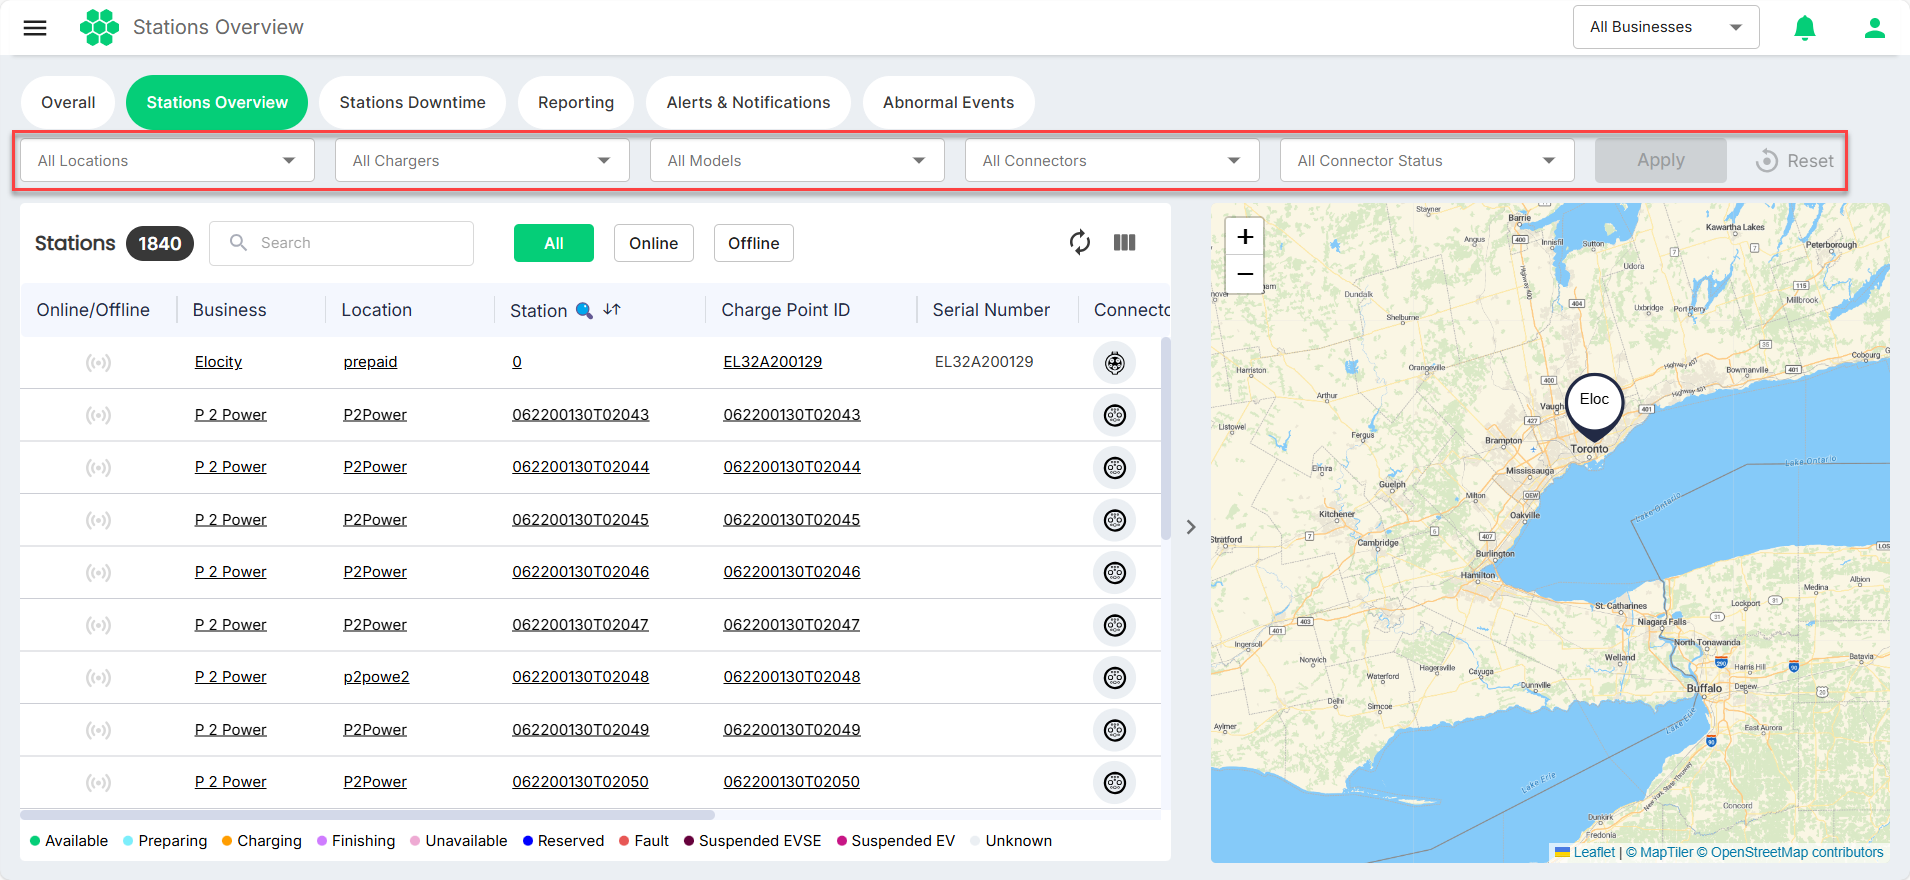Image resolution: width=1910 pixels, height=880 pixels.
Task: Switch to the Overall tab
Action: [x=68, y=102]
